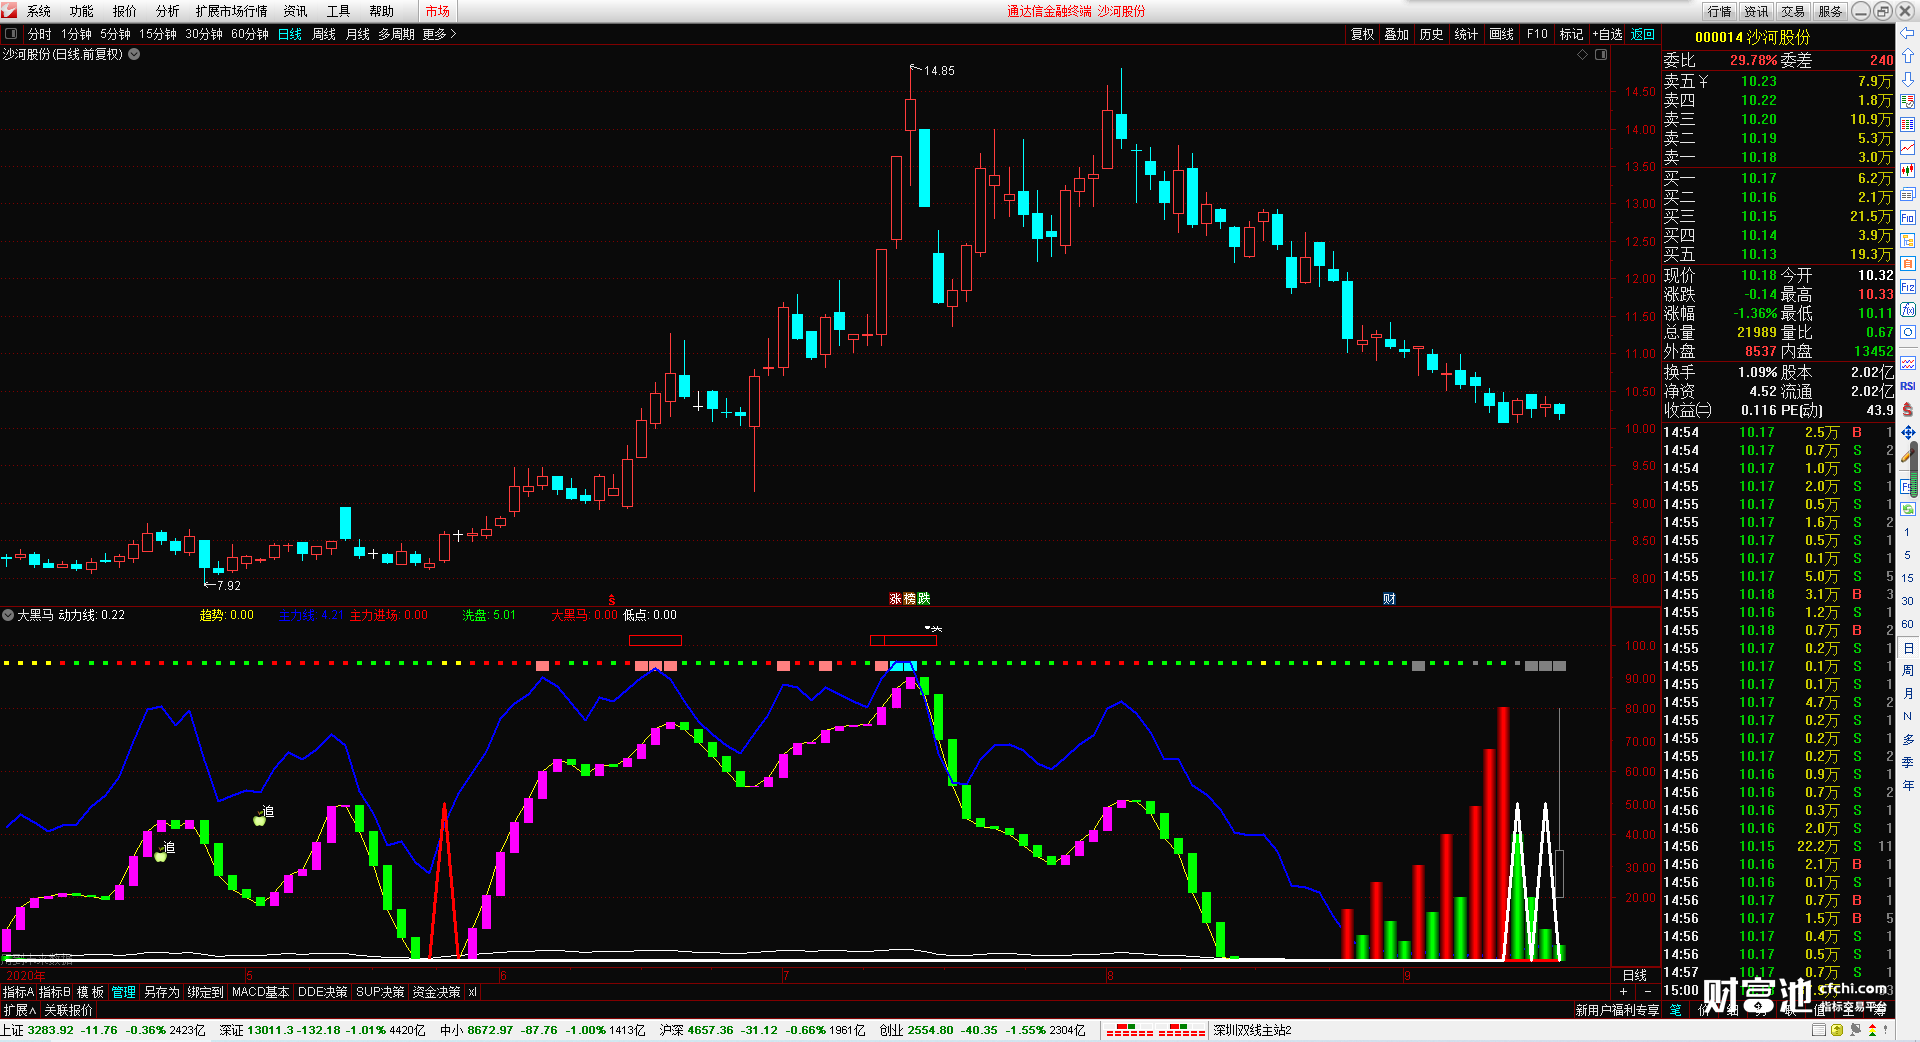Click the minus zoom button below 日线
1920x1042 pixels.
pos(1647,991)
